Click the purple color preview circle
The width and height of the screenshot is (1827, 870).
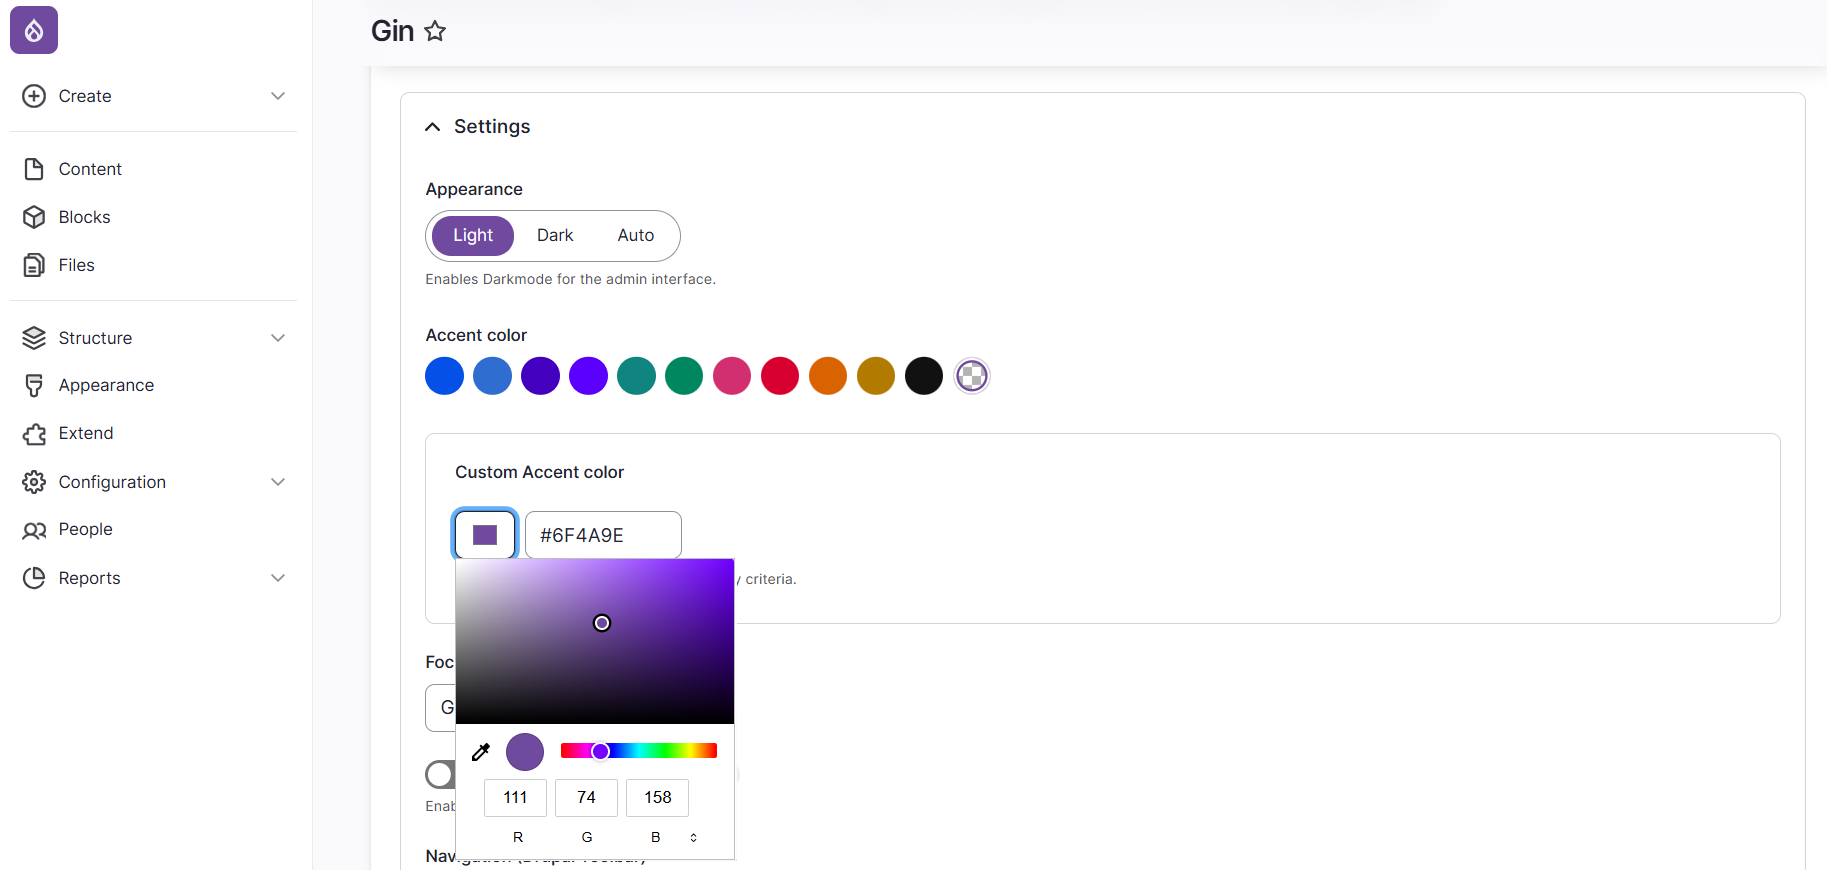(x=525, y=752)
